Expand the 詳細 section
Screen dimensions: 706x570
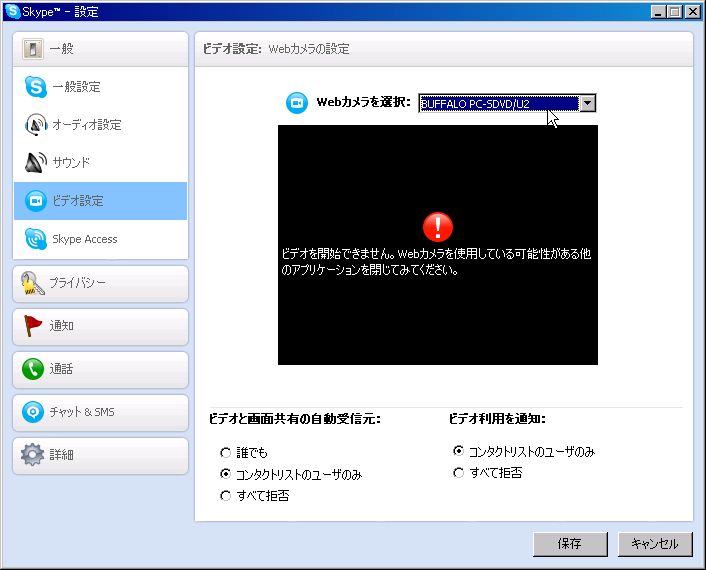pyautogui.click(x=100, y=455)
